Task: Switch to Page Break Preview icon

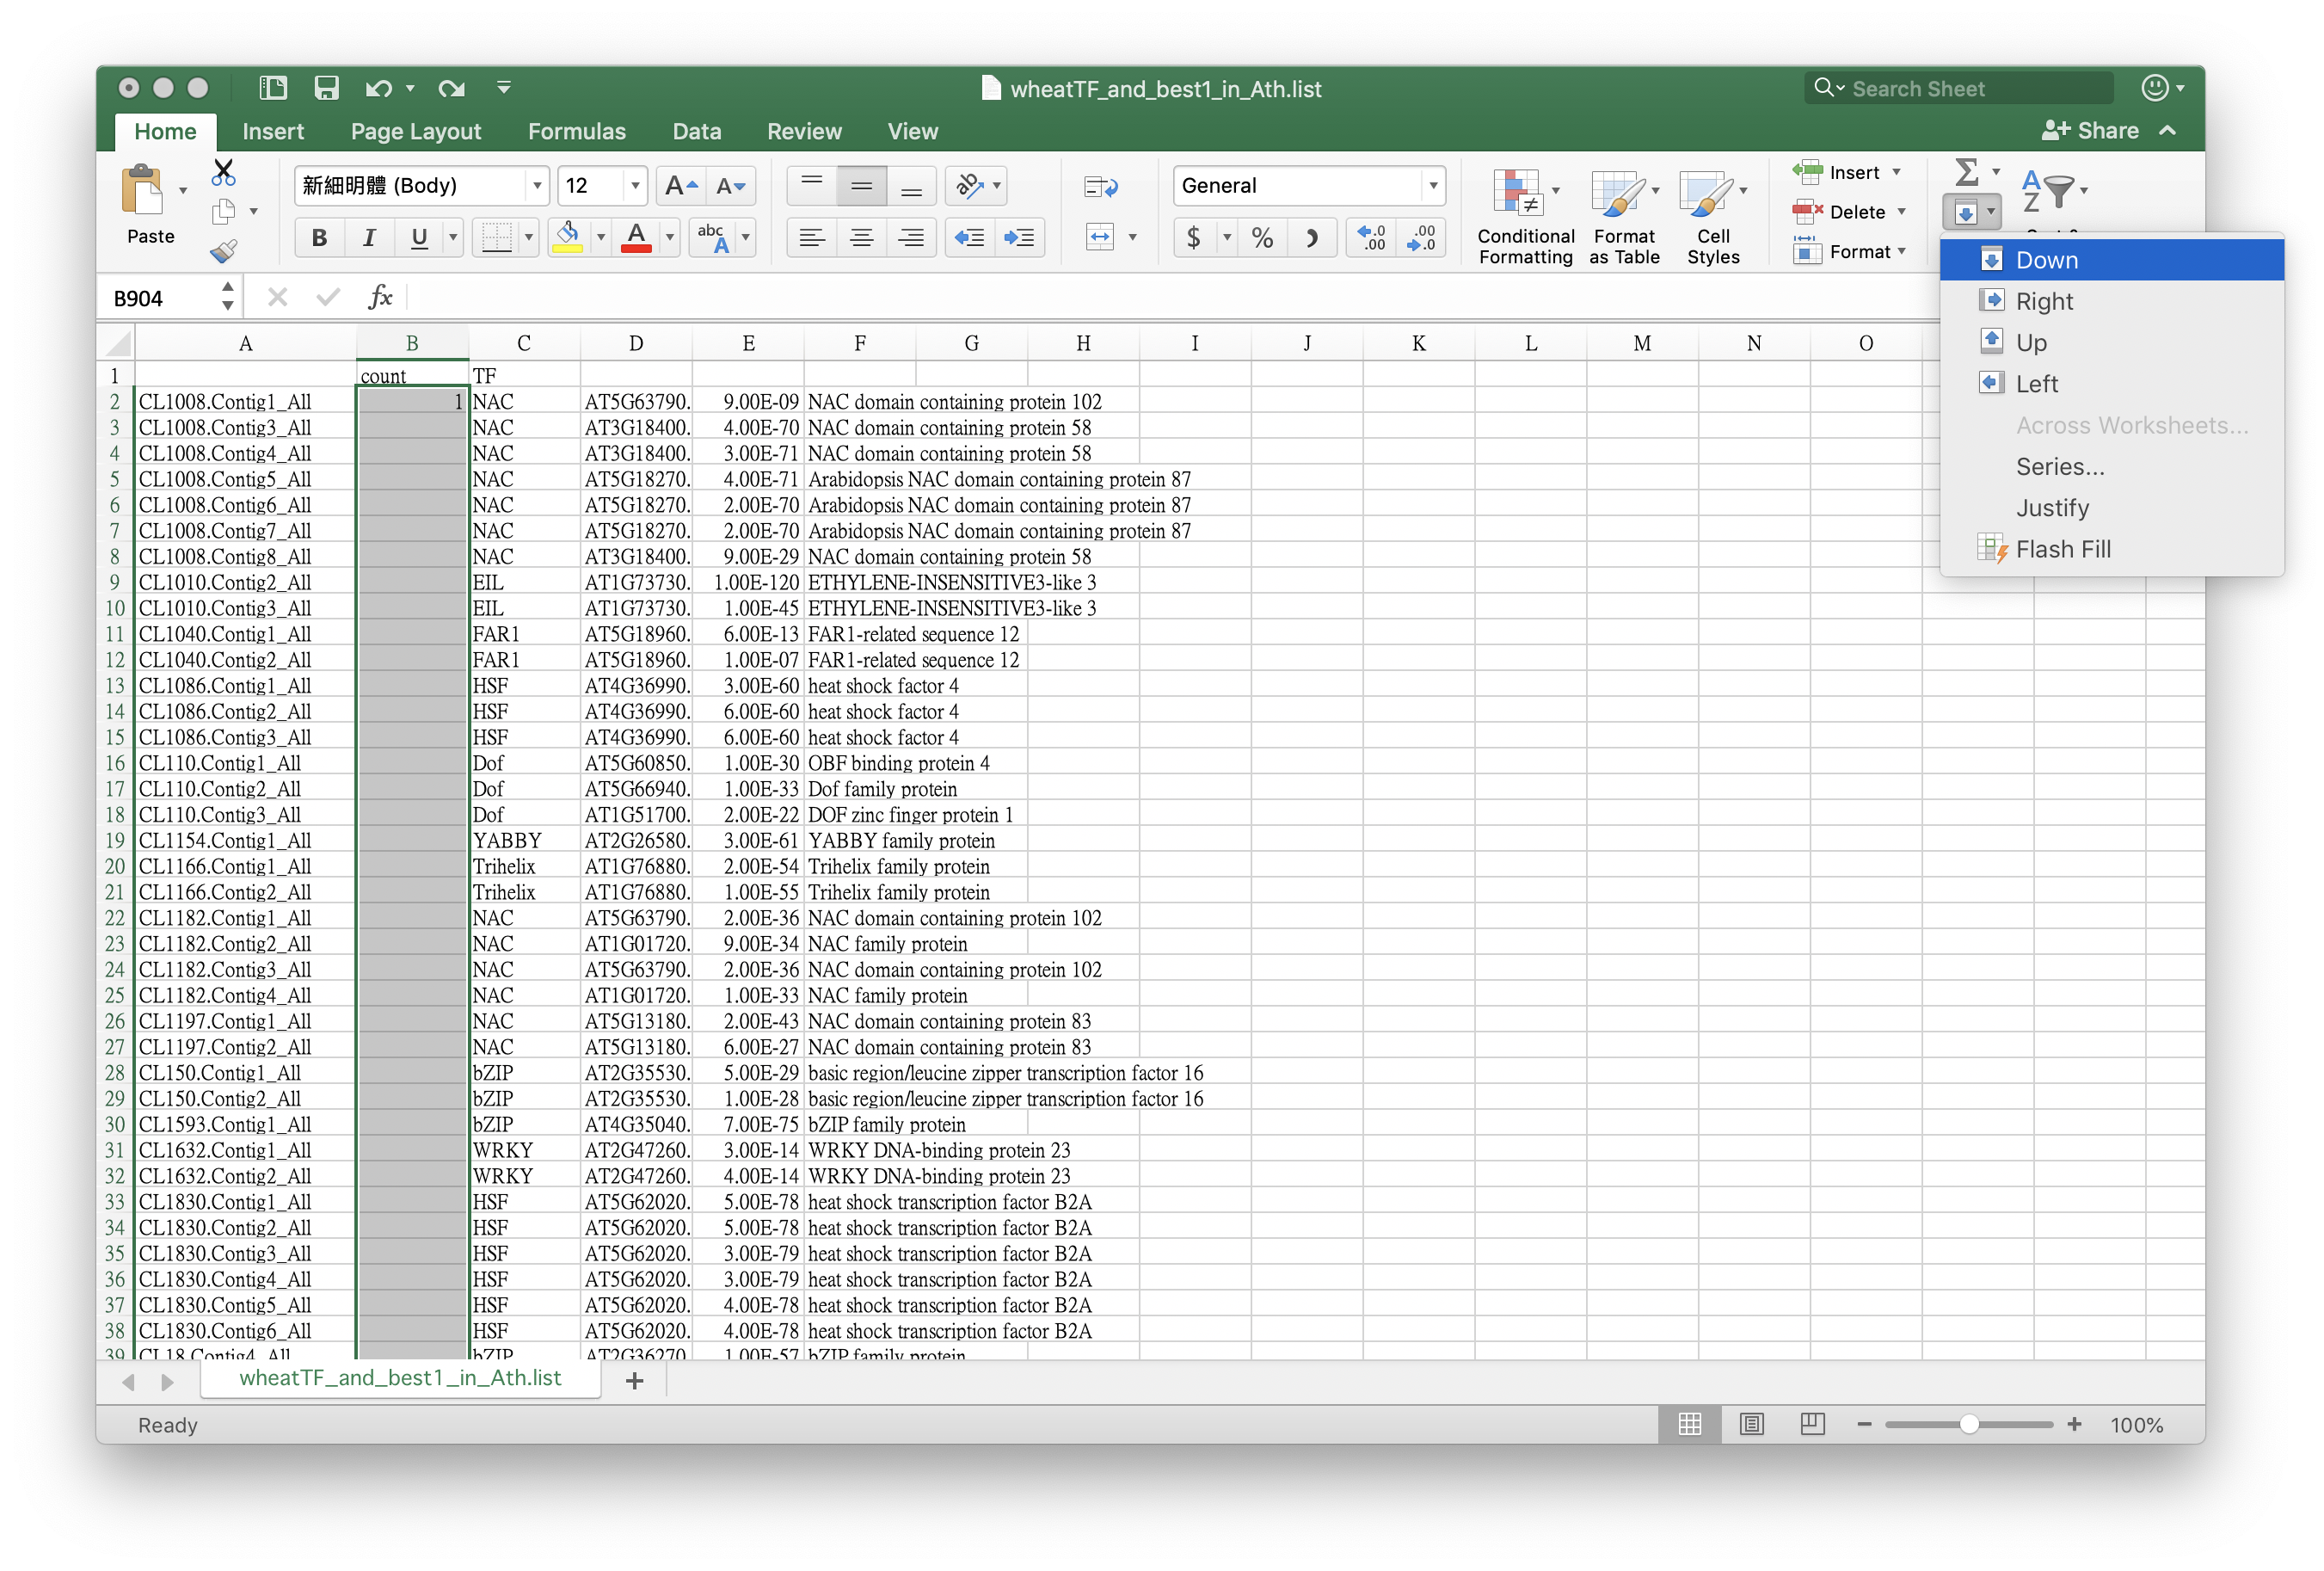Action: tap(1812, 1424)
